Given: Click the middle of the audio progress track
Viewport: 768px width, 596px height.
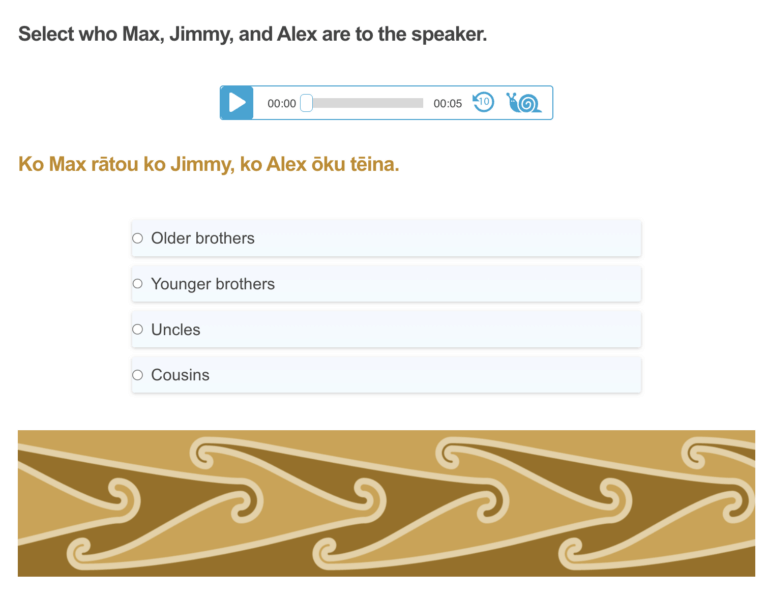Looking at the screenshot, I should point(365,103).
